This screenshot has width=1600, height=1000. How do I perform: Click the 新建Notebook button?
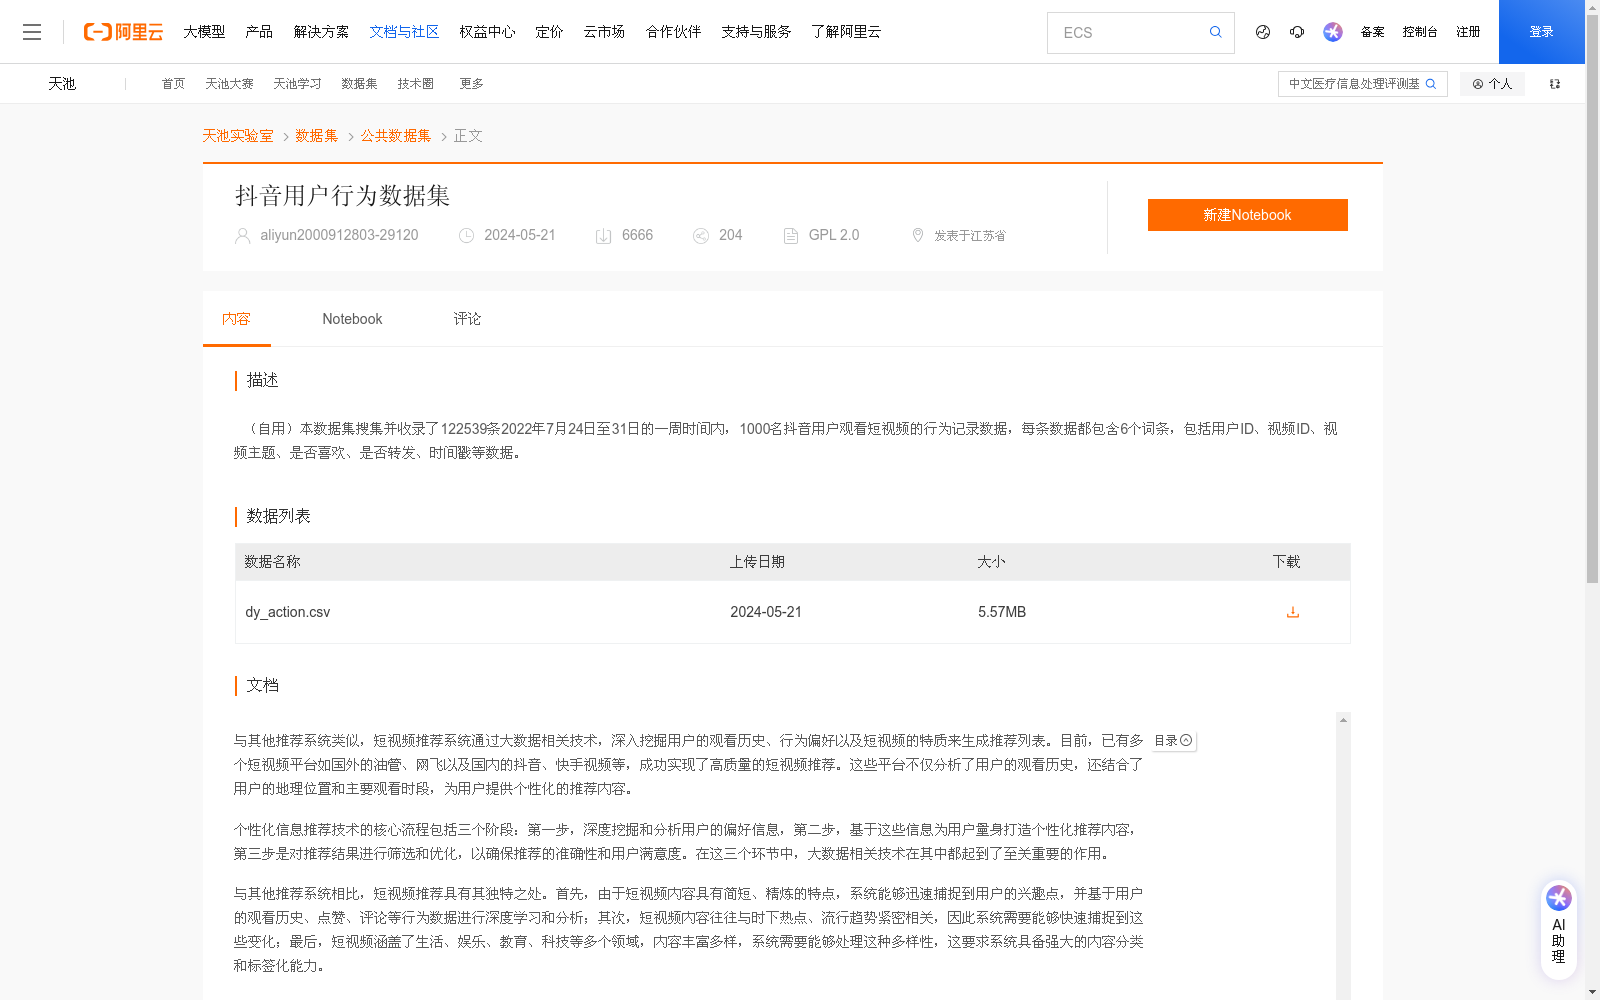tap(1247, 214)
